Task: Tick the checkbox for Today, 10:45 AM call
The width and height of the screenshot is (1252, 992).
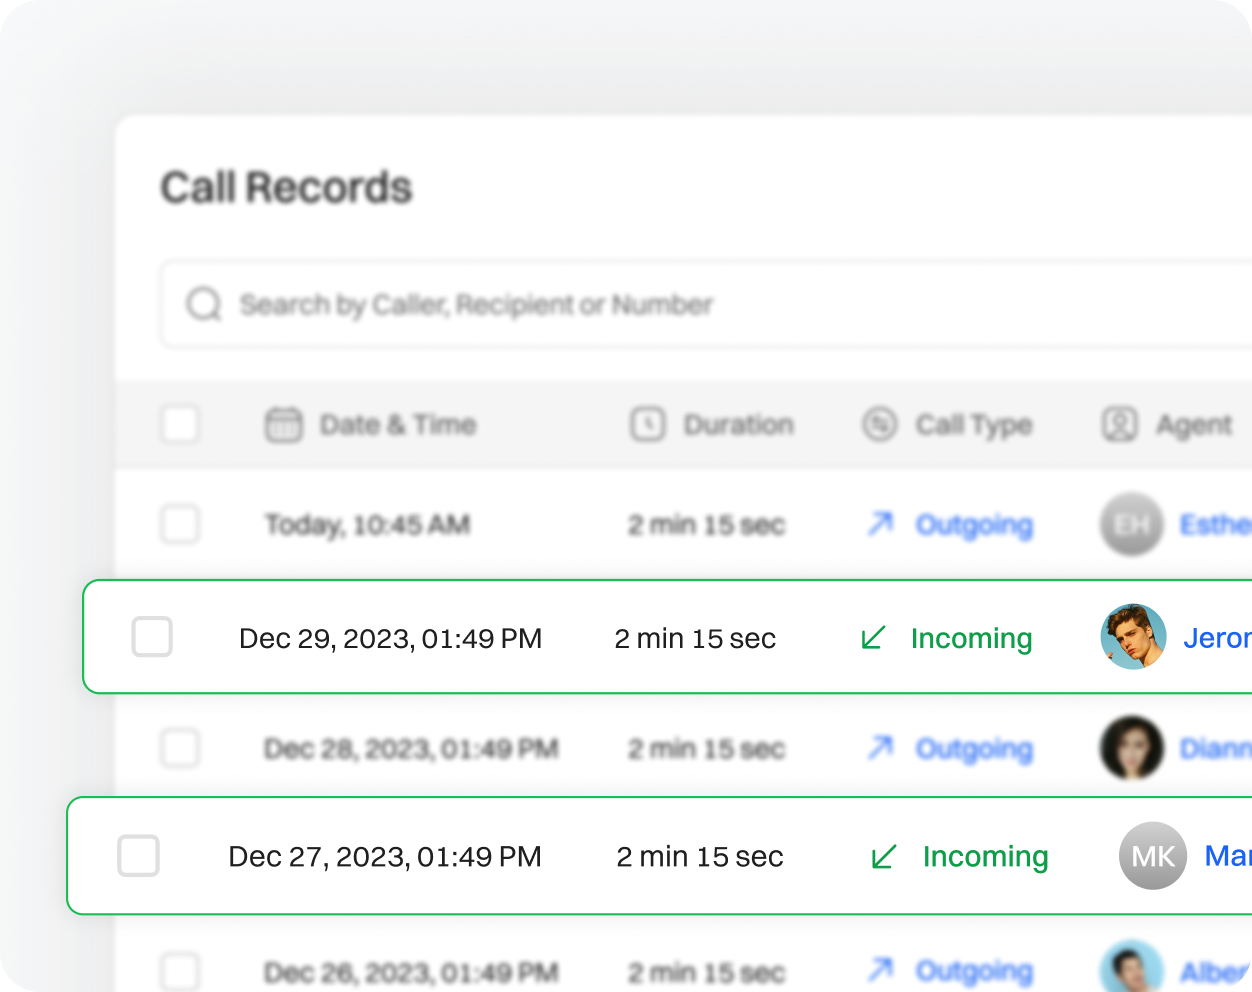Action: 180,524
